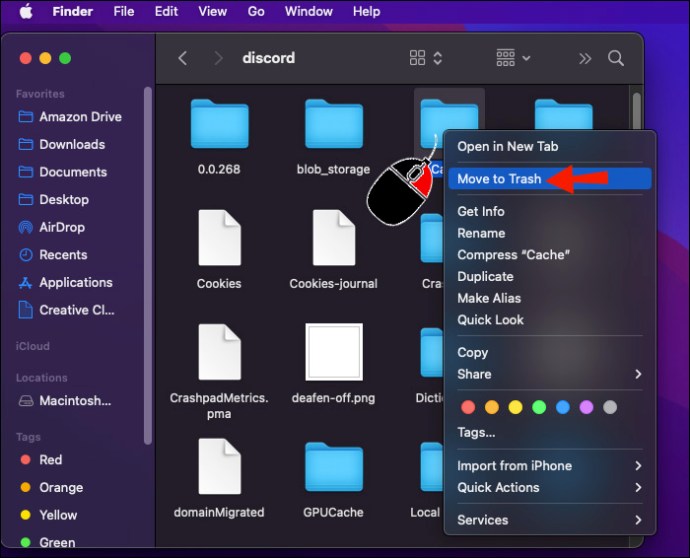This screenshot has height=558, width=690.
Task: Expand Import from iPhone submenu
Action: [550, 466]
